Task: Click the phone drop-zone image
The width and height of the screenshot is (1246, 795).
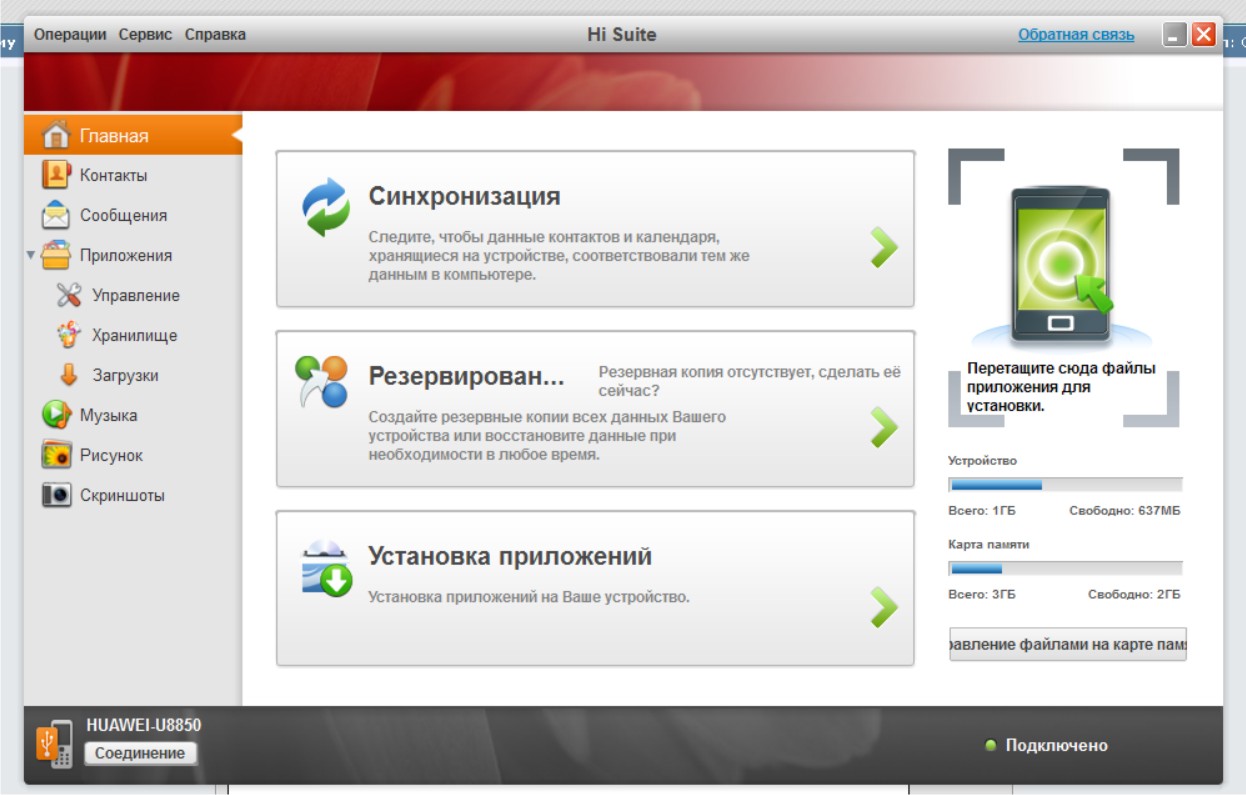Action: (1061, 265)
